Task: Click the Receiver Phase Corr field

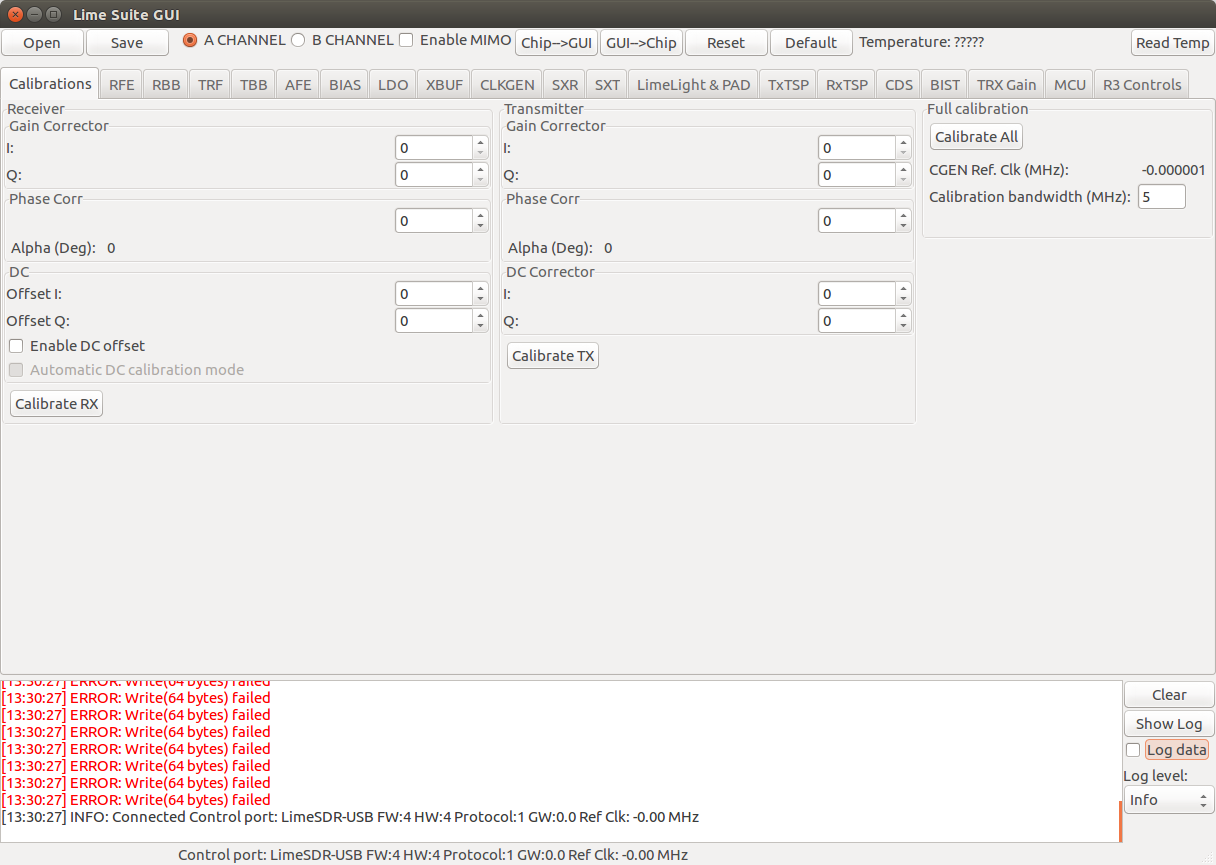Action: click(x=434, y=221)
